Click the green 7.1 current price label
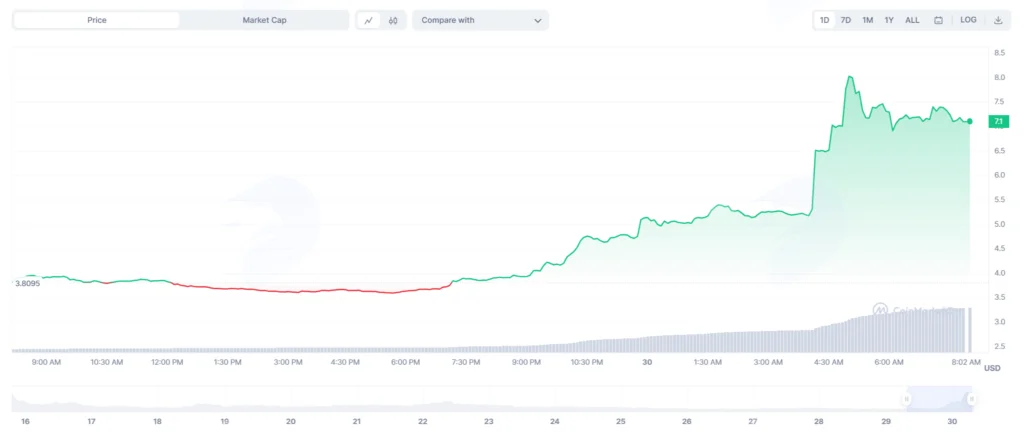1024x432 pixels. pos(999,121)
